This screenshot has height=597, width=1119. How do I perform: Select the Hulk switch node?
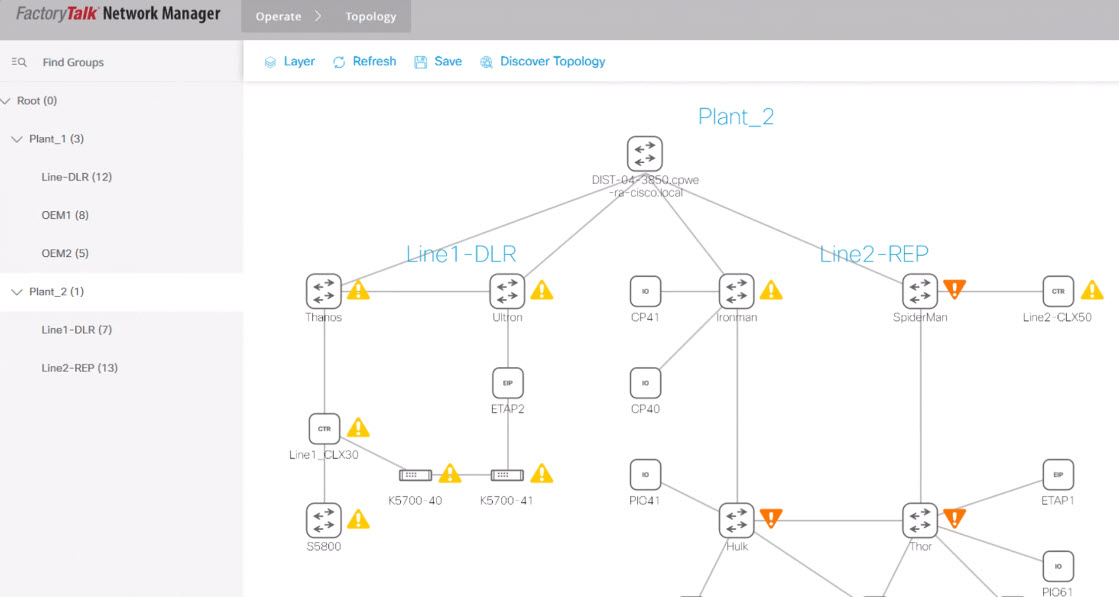tap(736, 520)
